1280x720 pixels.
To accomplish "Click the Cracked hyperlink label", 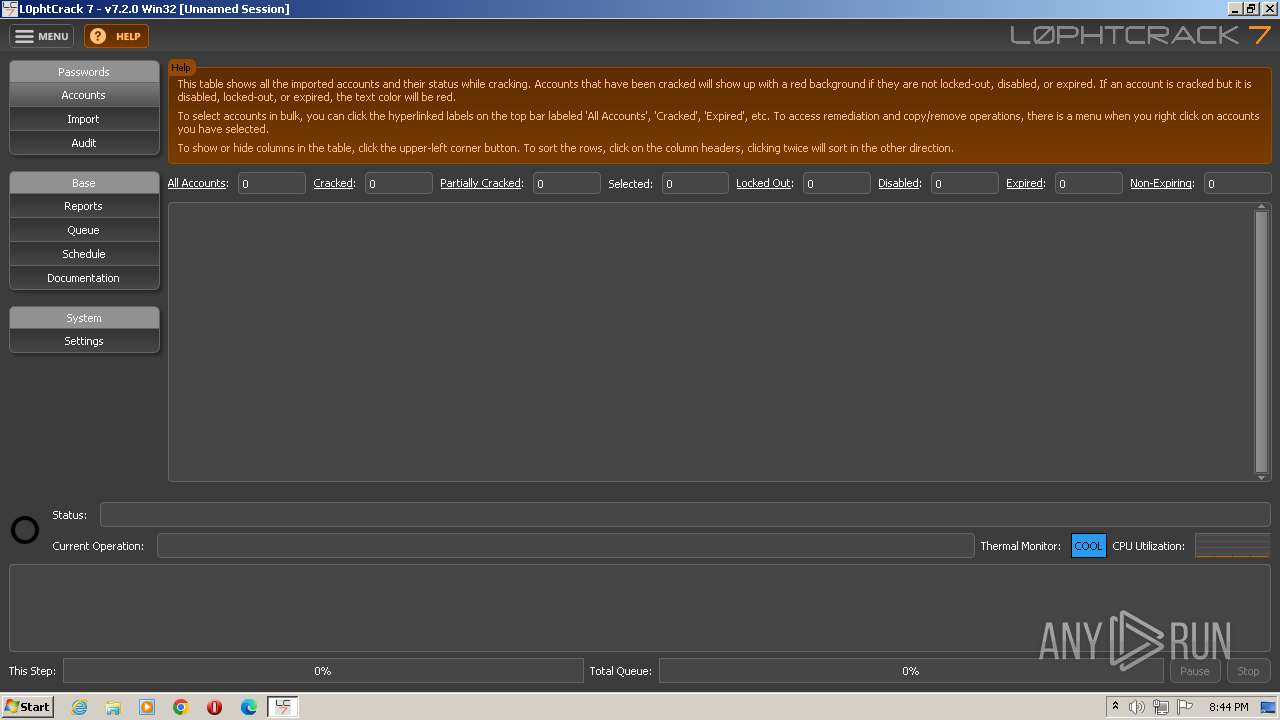I will pos(333,183).
